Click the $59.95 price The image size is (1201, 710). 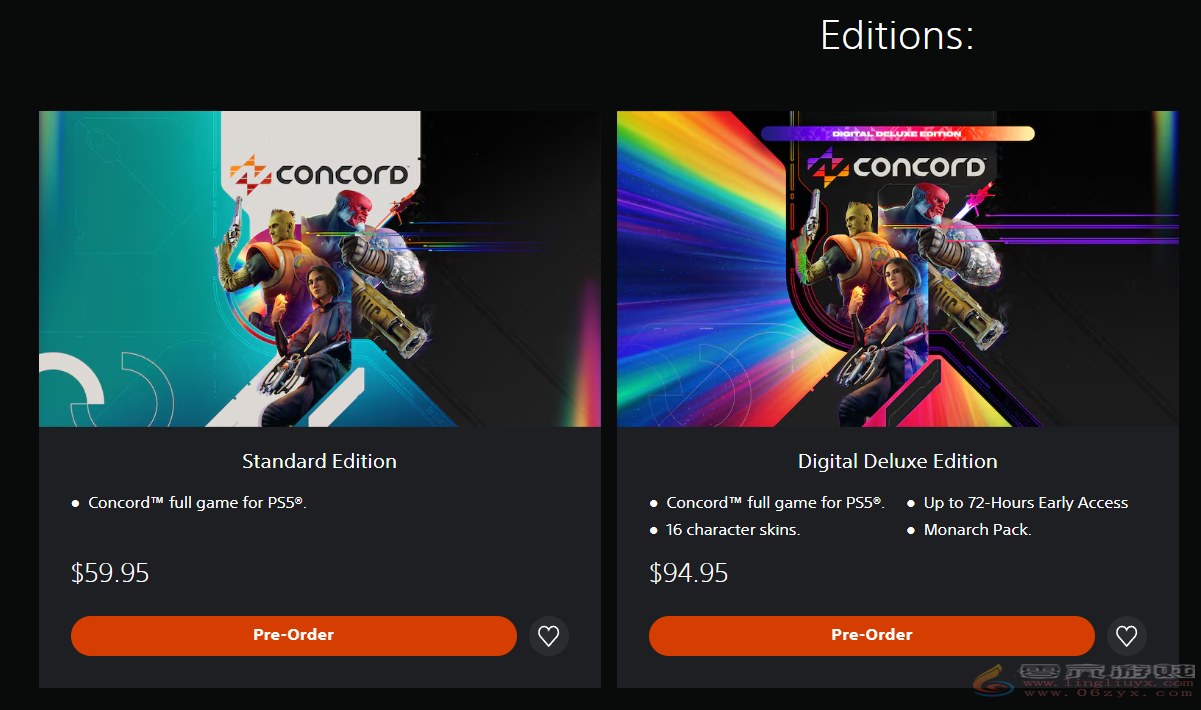pos(110,573)
